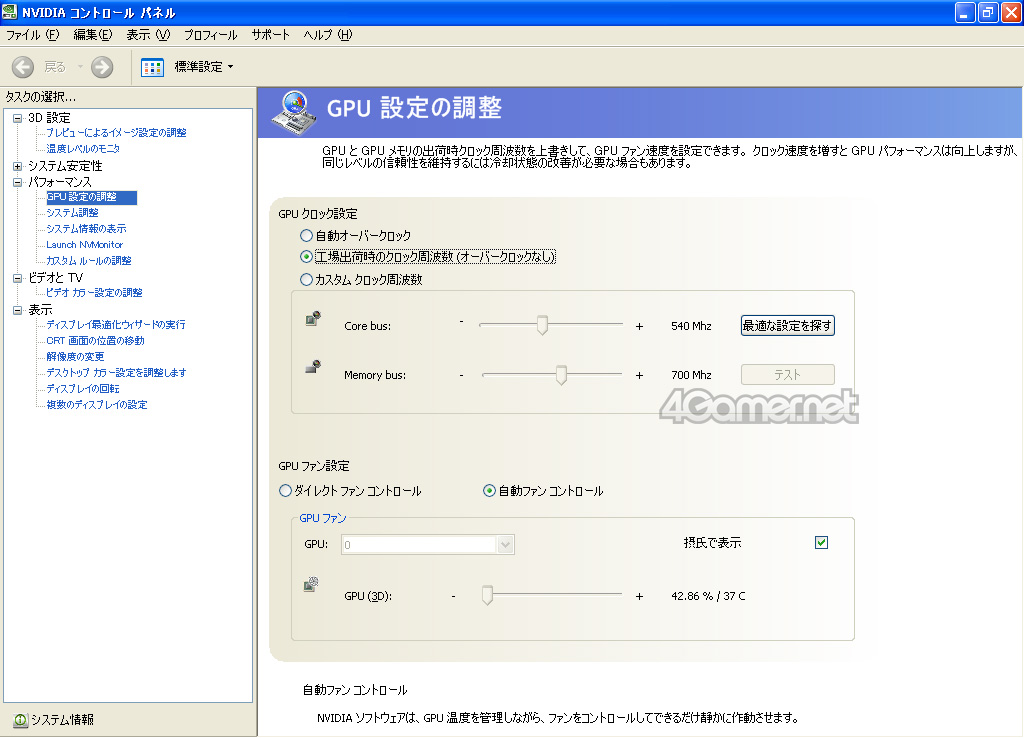Open カスタム ルールの調整 tree item
Viewport: 1024px width, 738px height.
click(x=89, y=261)
